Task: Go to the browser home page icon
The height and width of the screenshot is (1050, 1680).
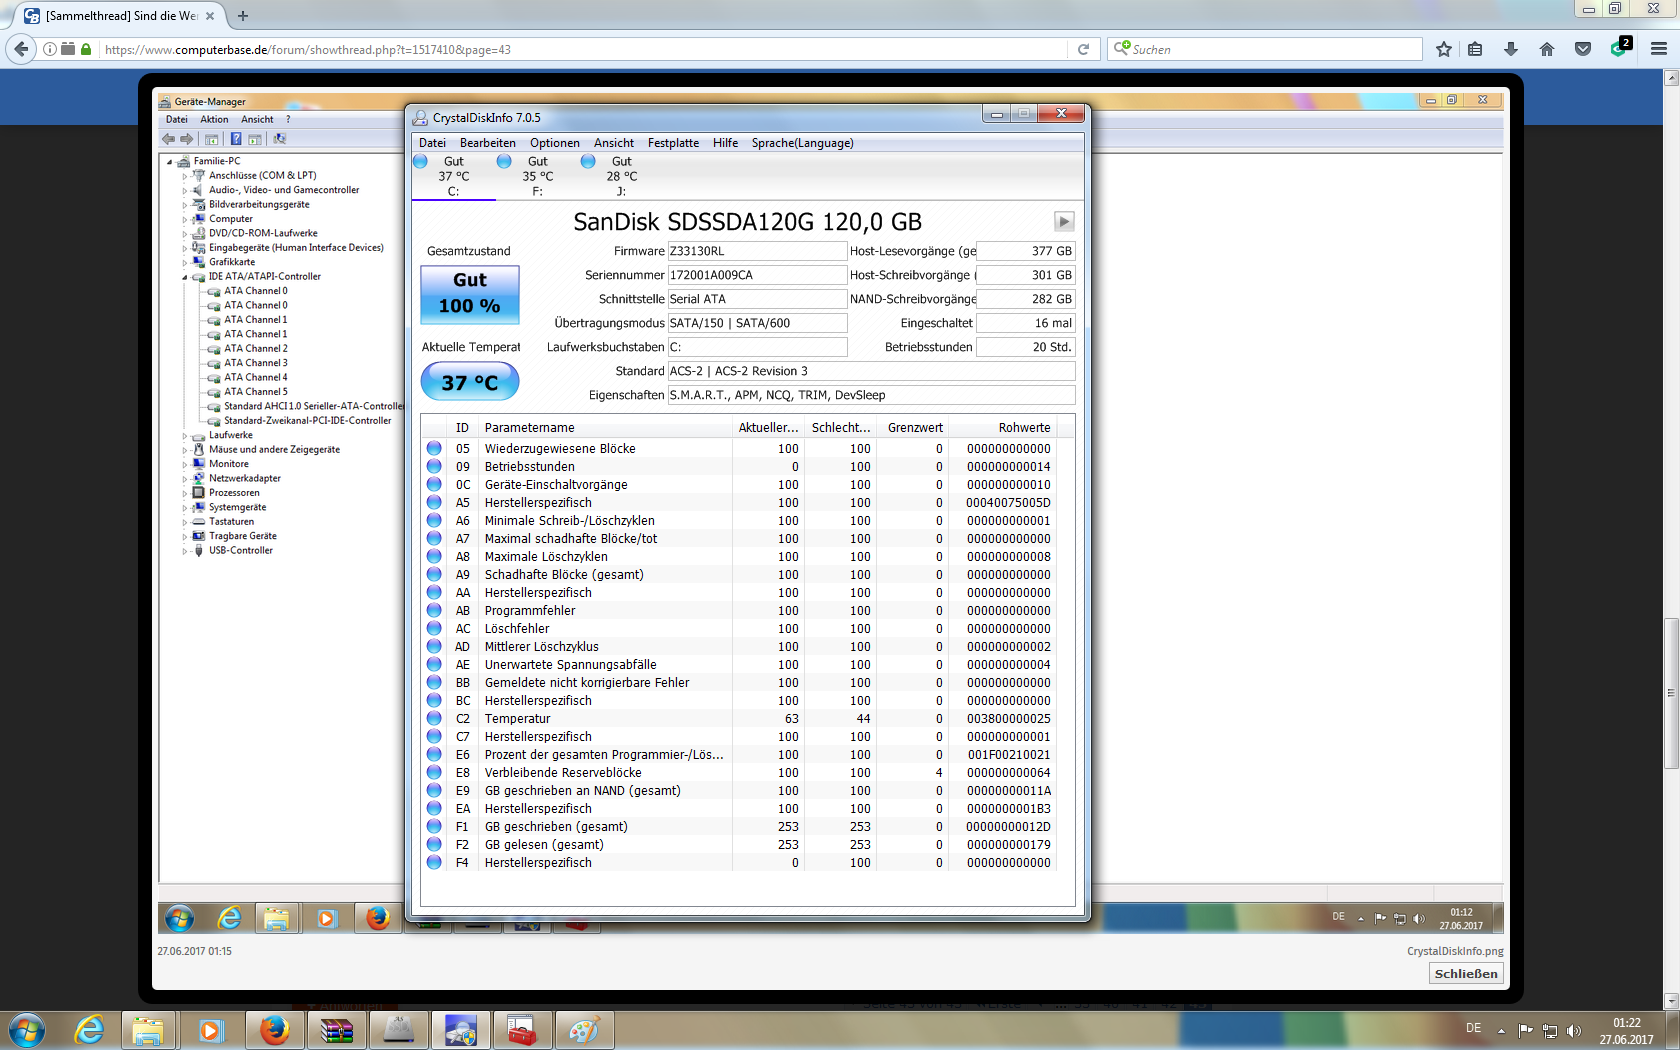Action: tap(1547, 49)
